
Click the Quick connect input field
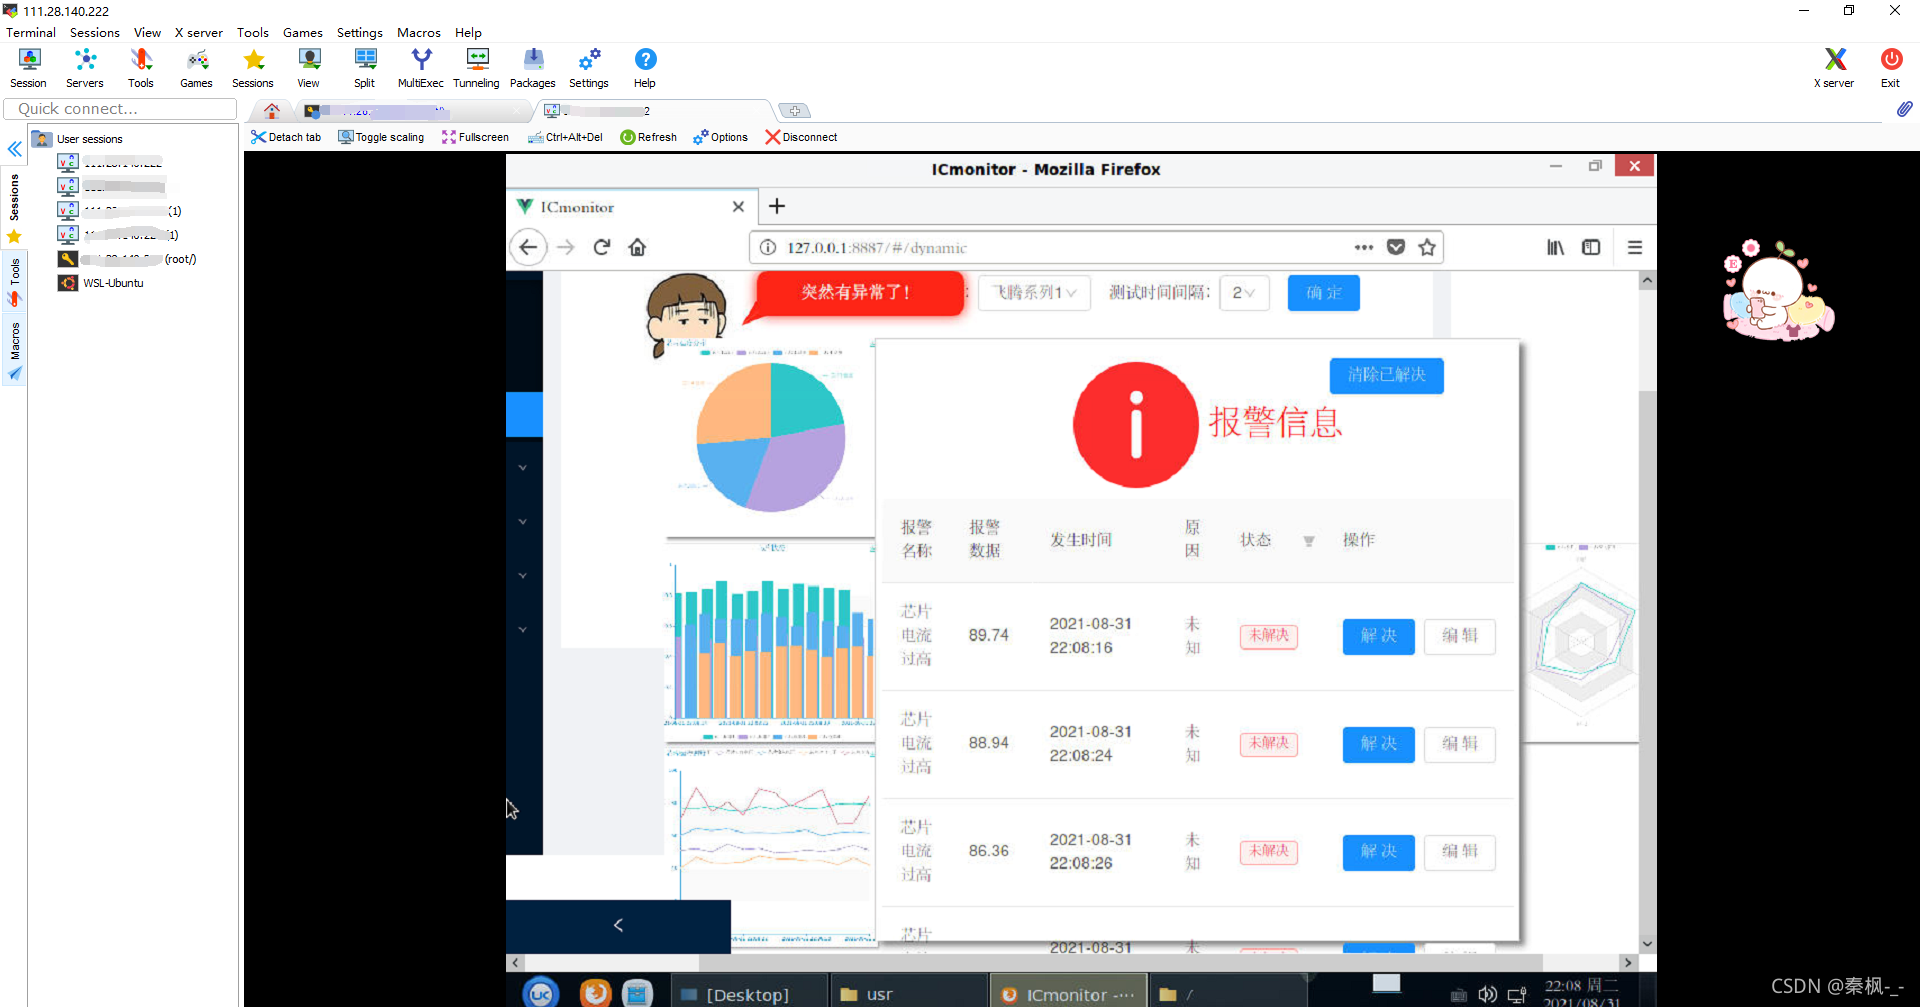coord(120,109)
